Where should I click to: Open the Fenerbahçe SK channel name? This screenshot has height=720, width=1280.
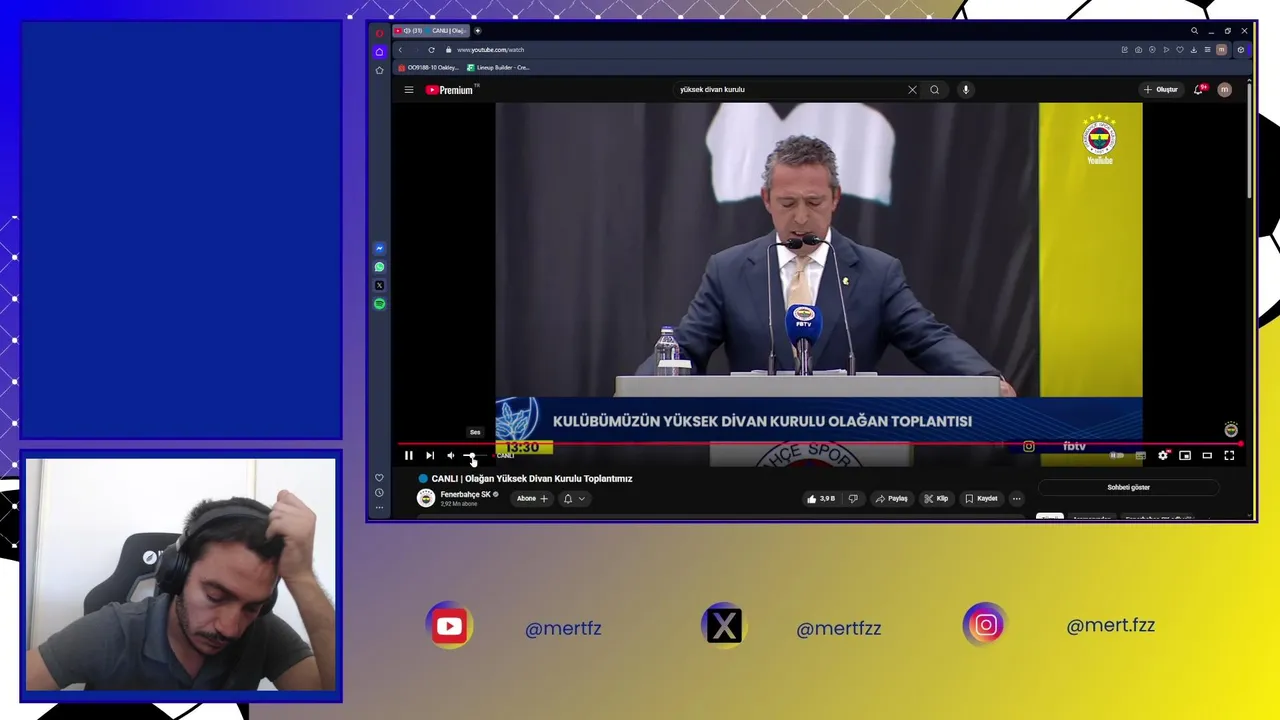(466, 494)
